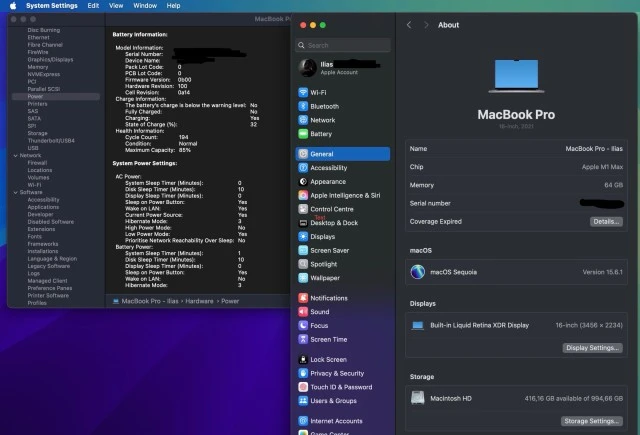Select NVMExpress in System Information sidebar
The height and width of the screenshot is (435, 640).
coord(44,74)
